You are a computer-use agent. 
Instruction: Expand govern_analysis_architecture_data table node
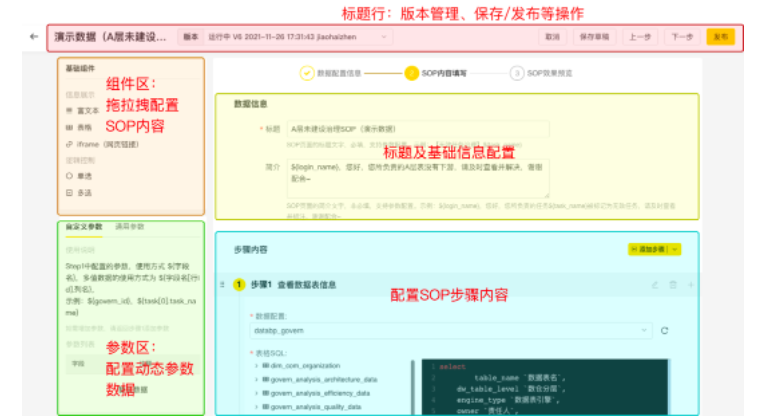[x=256, y=379]
